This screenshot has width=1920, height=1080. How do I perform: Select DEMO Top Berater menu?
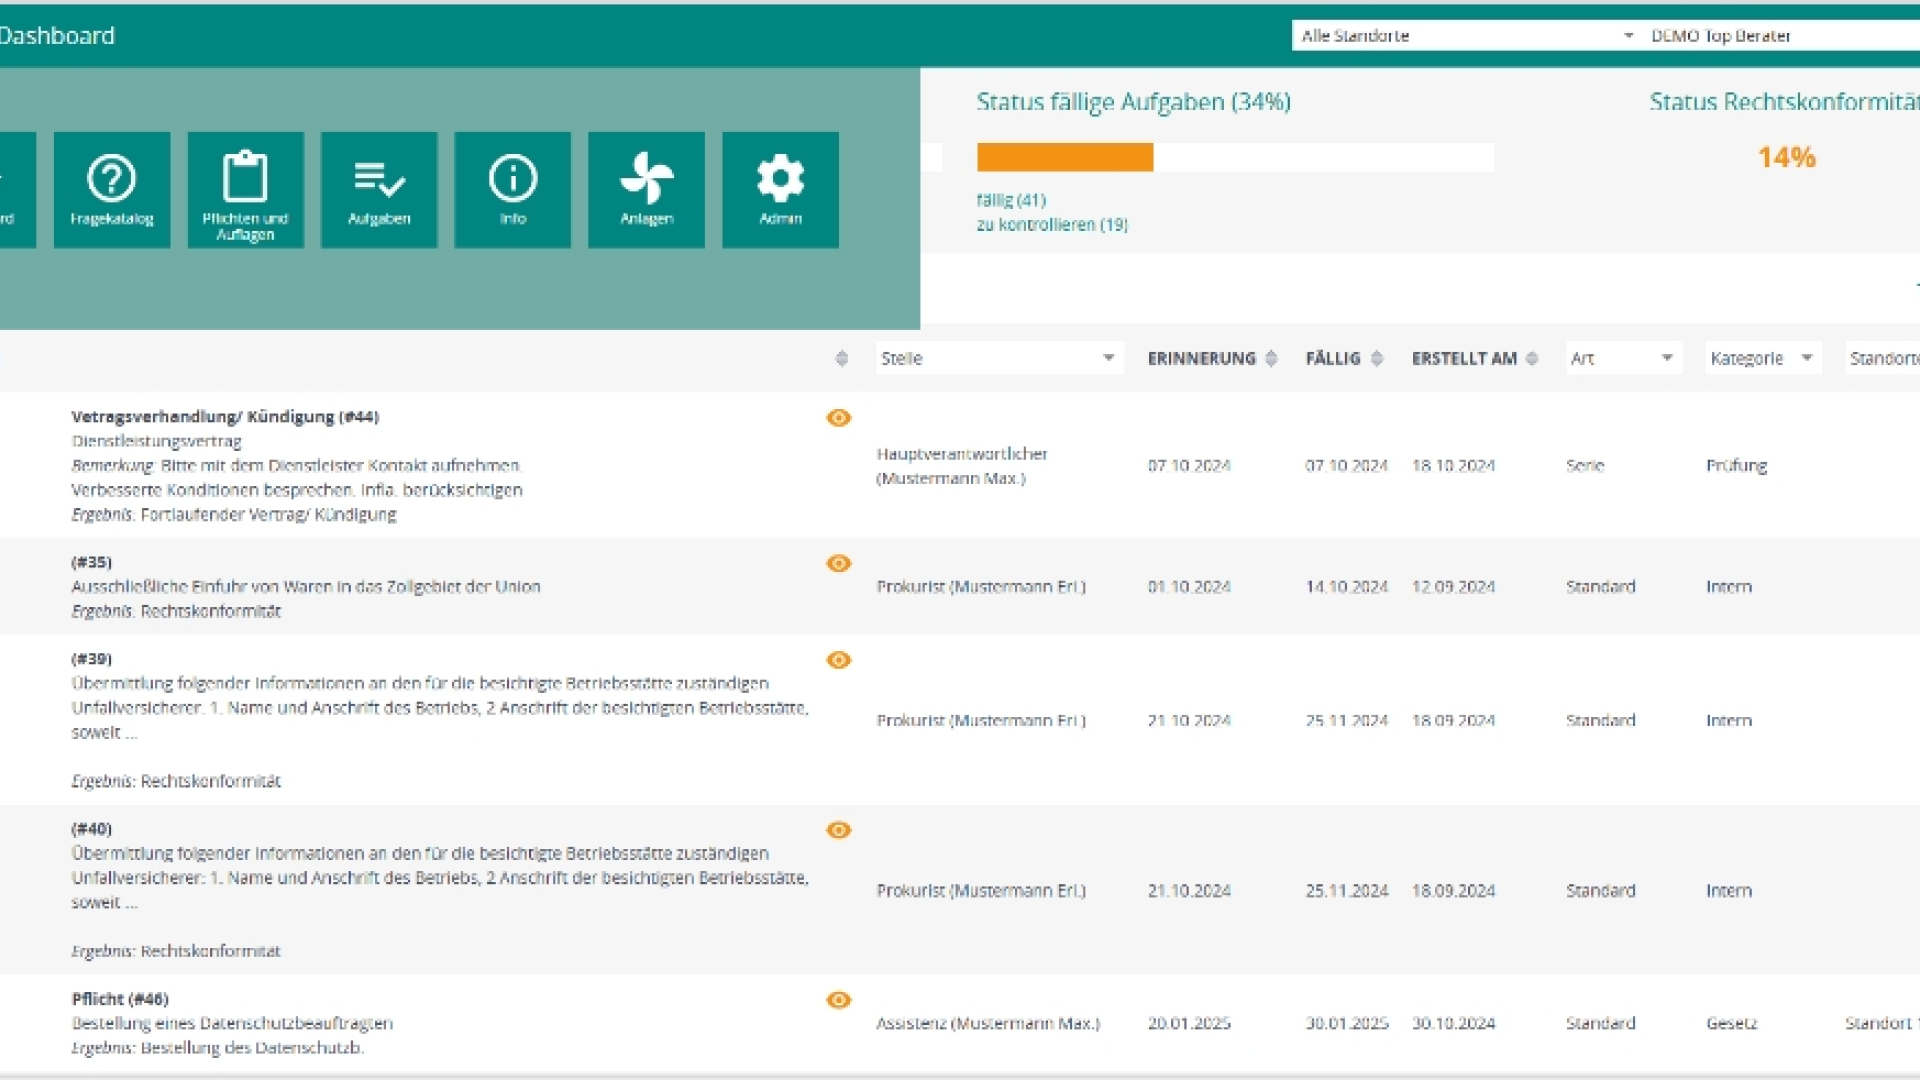(1722, 35)
